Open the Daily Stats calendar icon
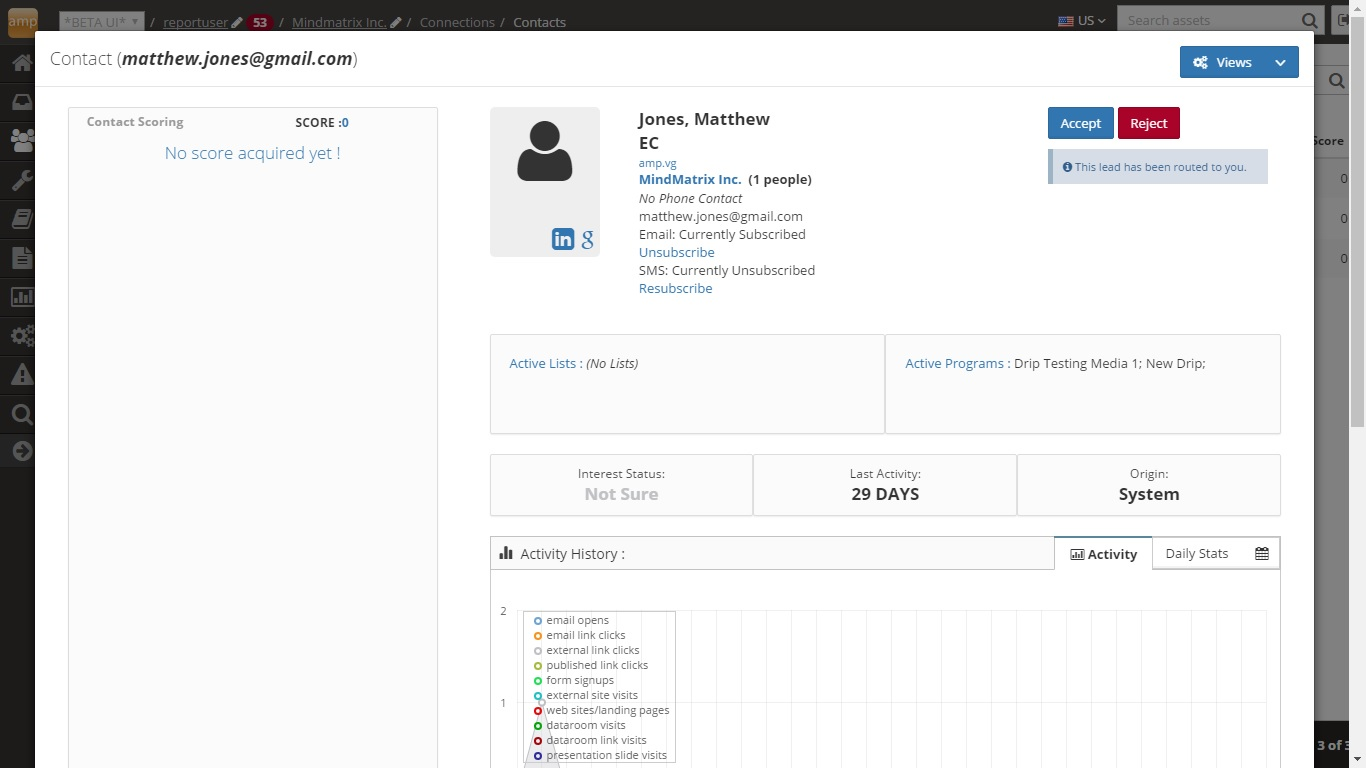The width and height of the screenshot is (1366, 768). (x=1262, y=554)
